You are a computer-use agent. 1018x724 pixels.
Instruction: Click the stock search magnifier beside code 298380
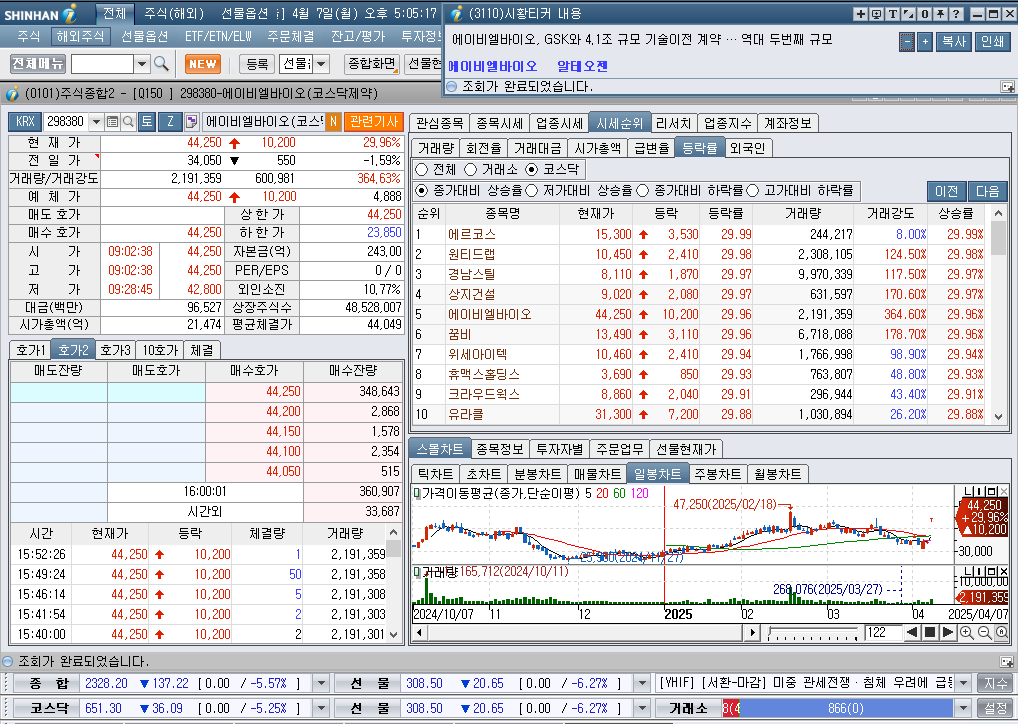pos(128,121)
